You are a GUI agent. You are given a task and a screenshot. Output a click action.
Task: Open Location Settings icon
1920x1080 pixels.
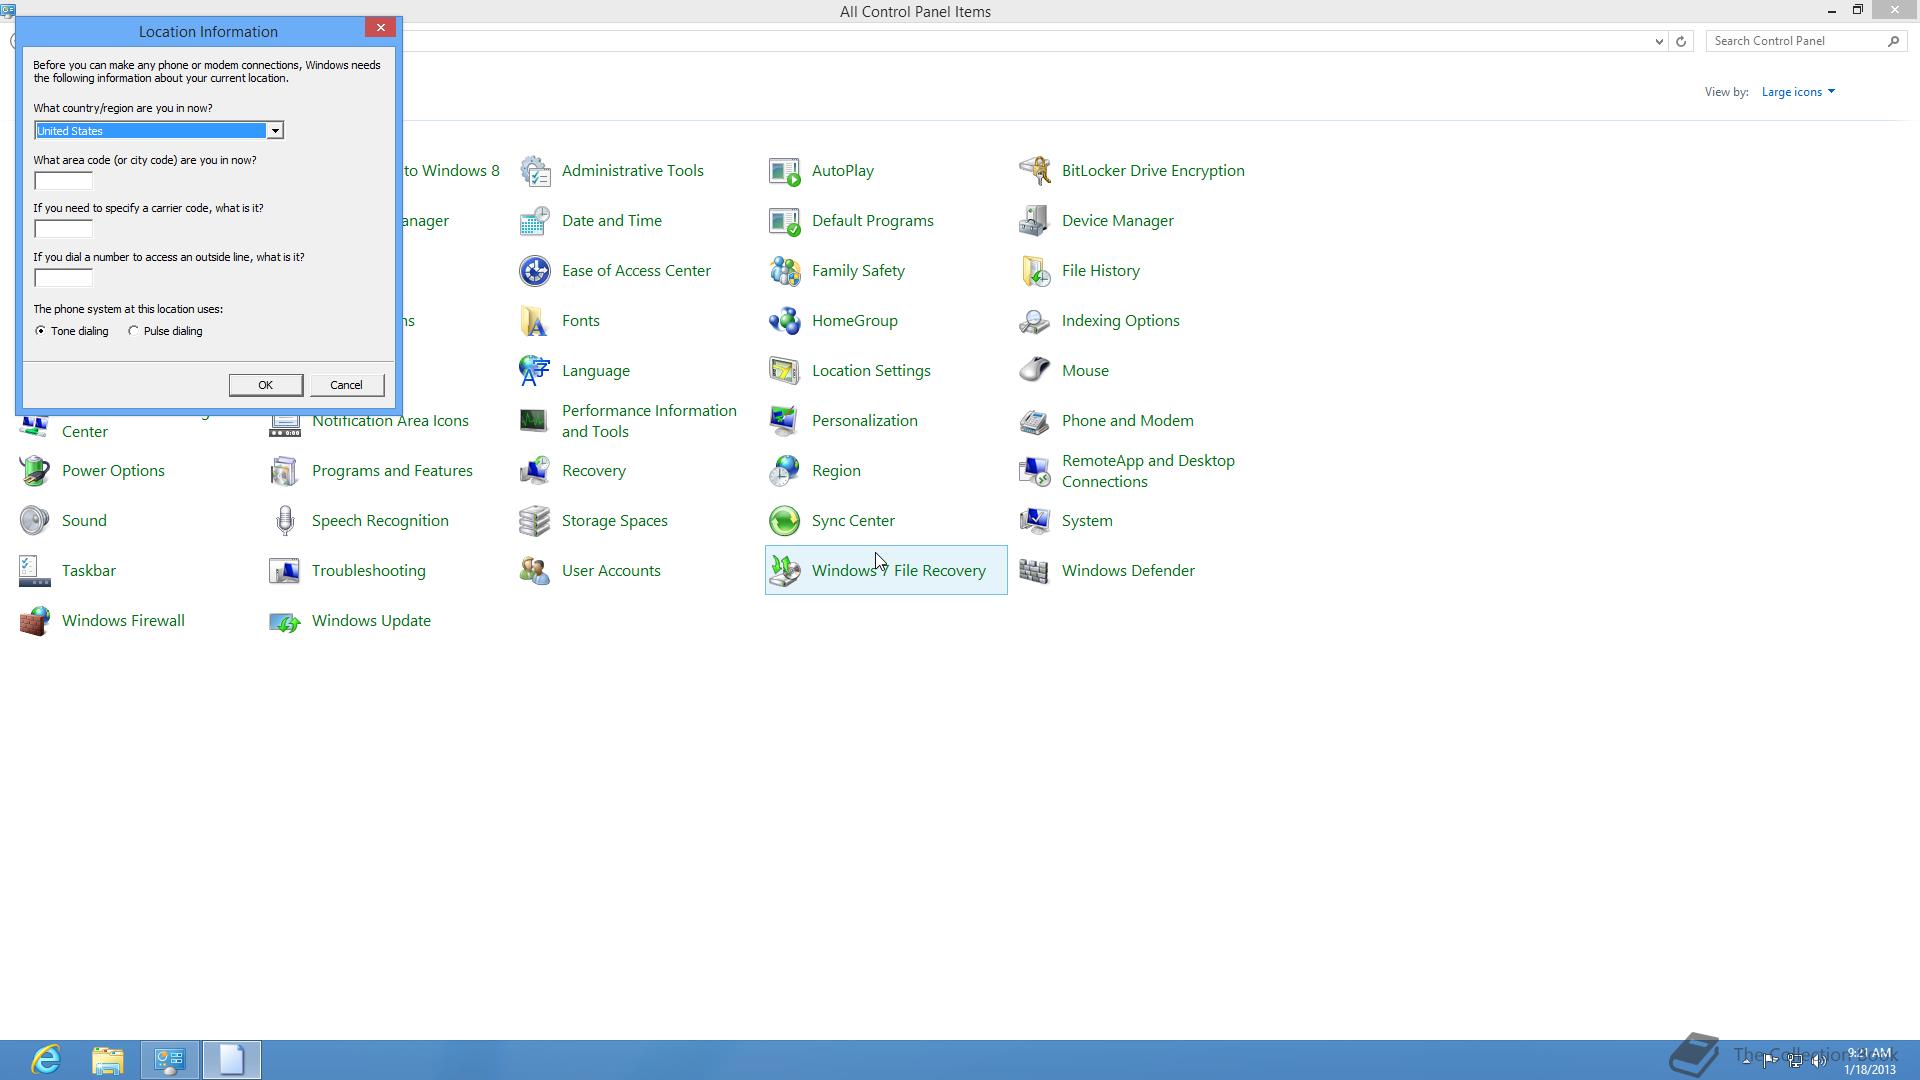click(785, 371)
